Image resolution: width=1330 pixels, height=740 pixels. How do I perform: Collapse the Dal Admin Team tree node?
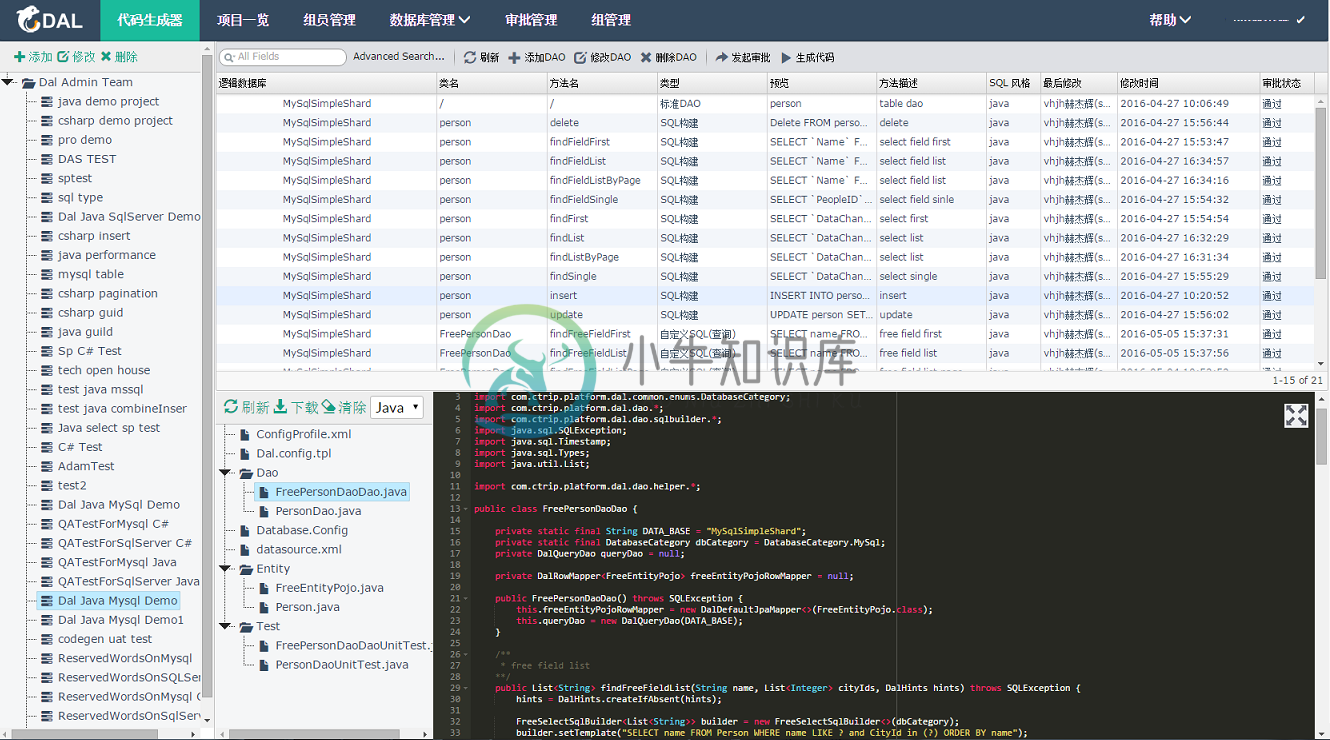tap(8, 82)
